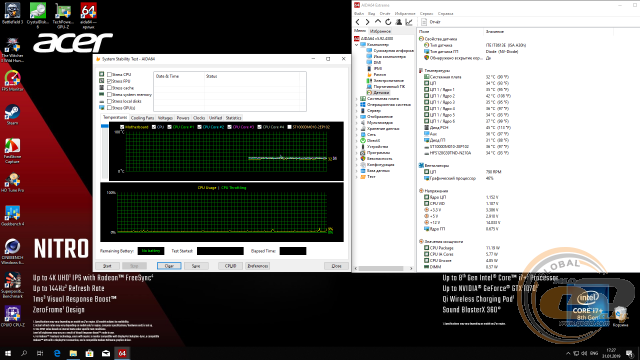640x360 pixels.
Task: Open the user icon in AIDA64 toolbar
Action: 399,22
